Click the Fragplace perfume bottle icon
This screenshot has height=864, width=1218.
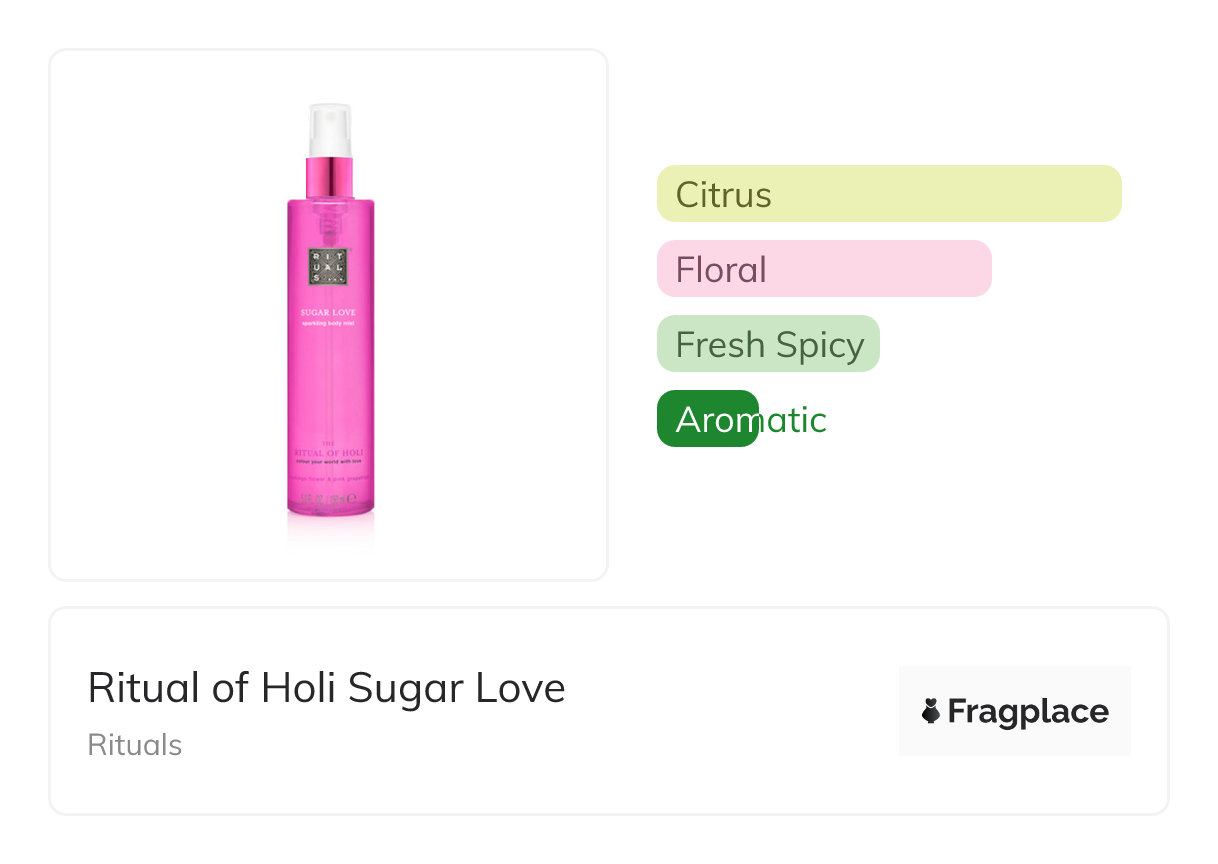pyautogui.click(x=931, y=712)
